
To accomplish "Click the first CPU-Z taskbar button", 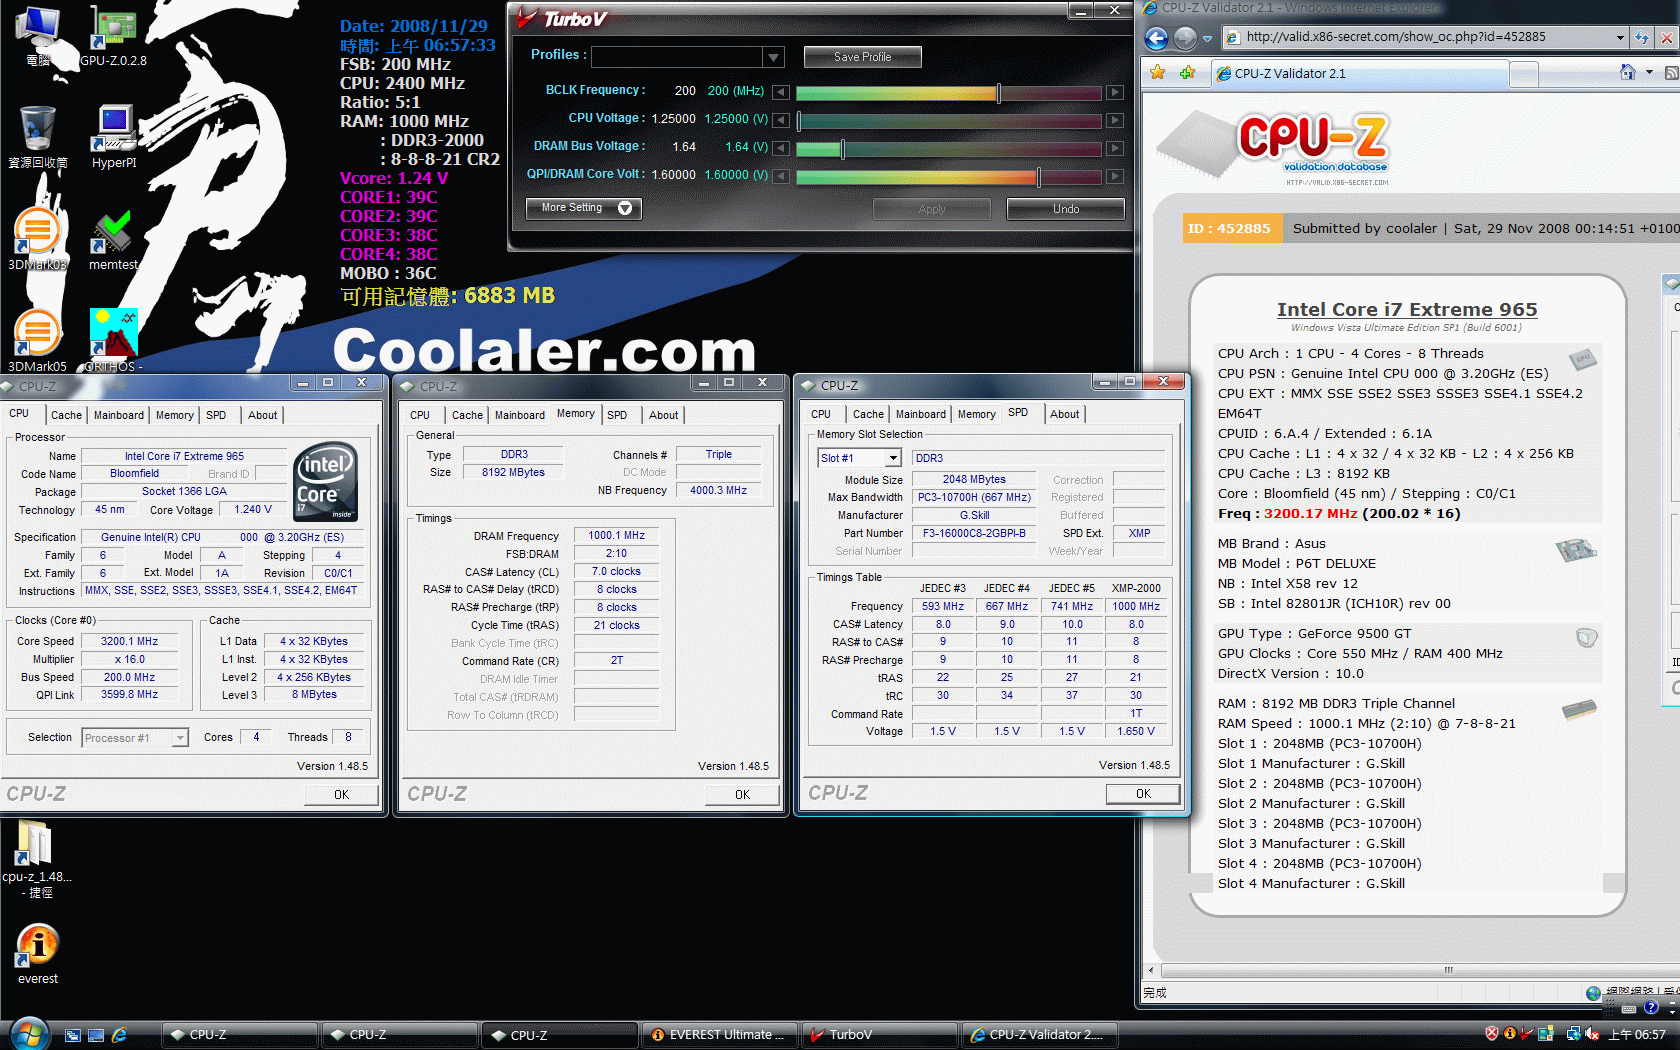I will [x=240, y=1035].
